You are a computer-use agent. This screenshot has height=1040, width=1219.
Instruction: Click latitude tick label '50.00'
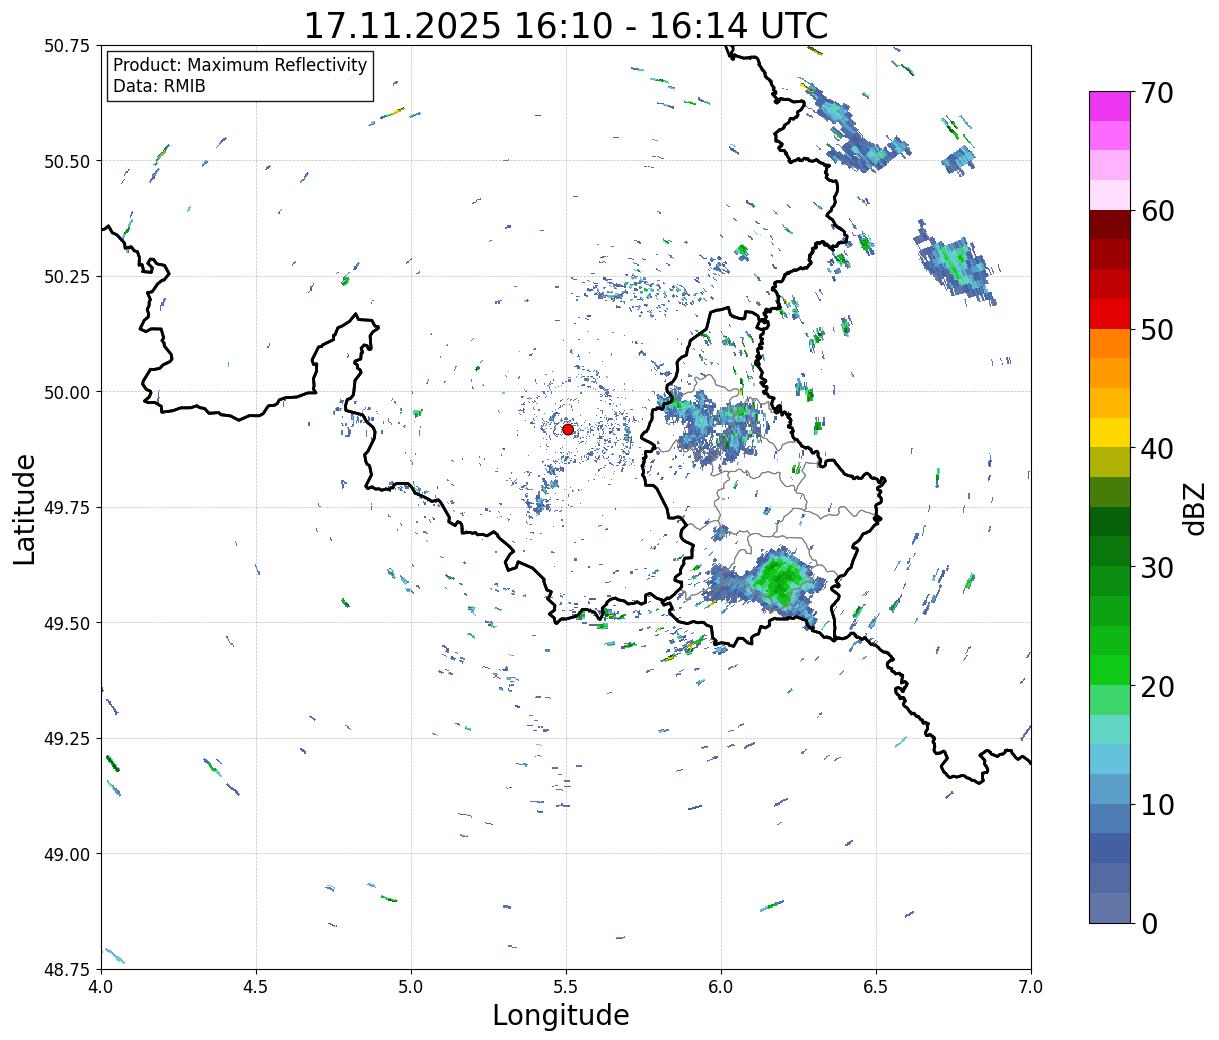click(x=67, y=392)
